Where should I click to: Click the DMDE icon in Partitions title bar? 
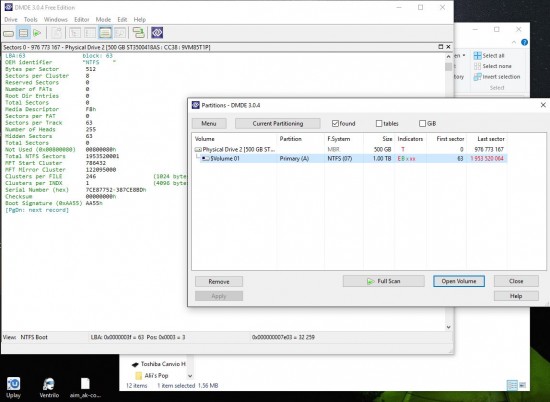click(x=195, y=105)
